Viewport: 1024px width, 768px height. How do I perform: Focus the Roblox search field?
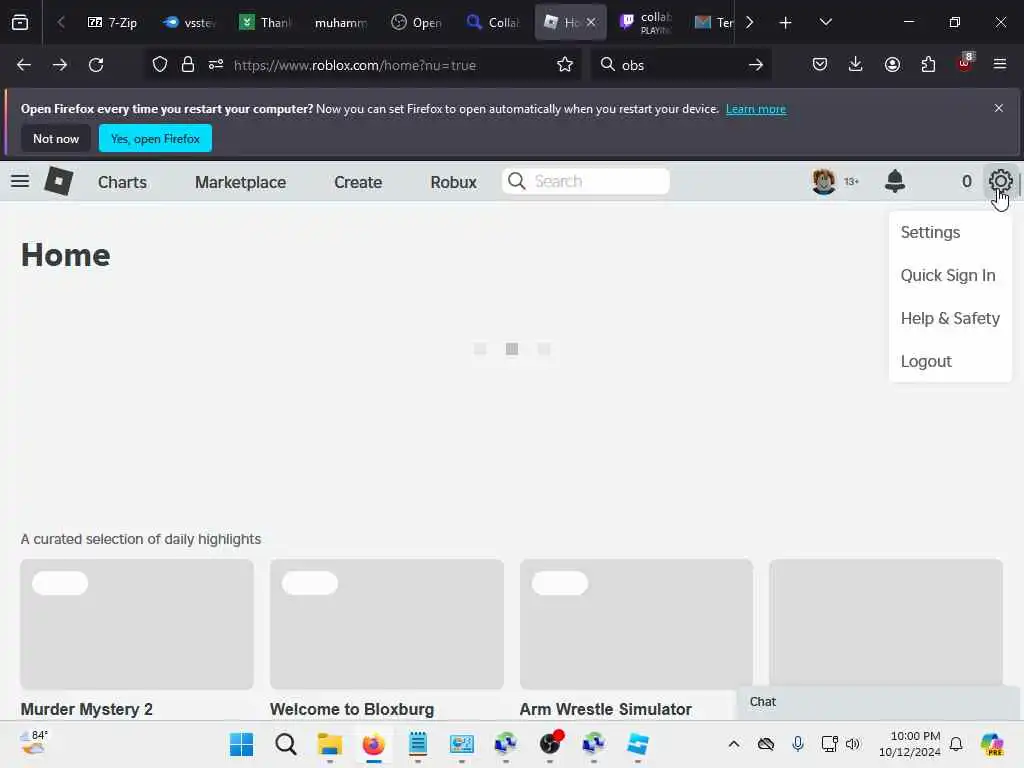pyautogui.click(x=586, y=181)
